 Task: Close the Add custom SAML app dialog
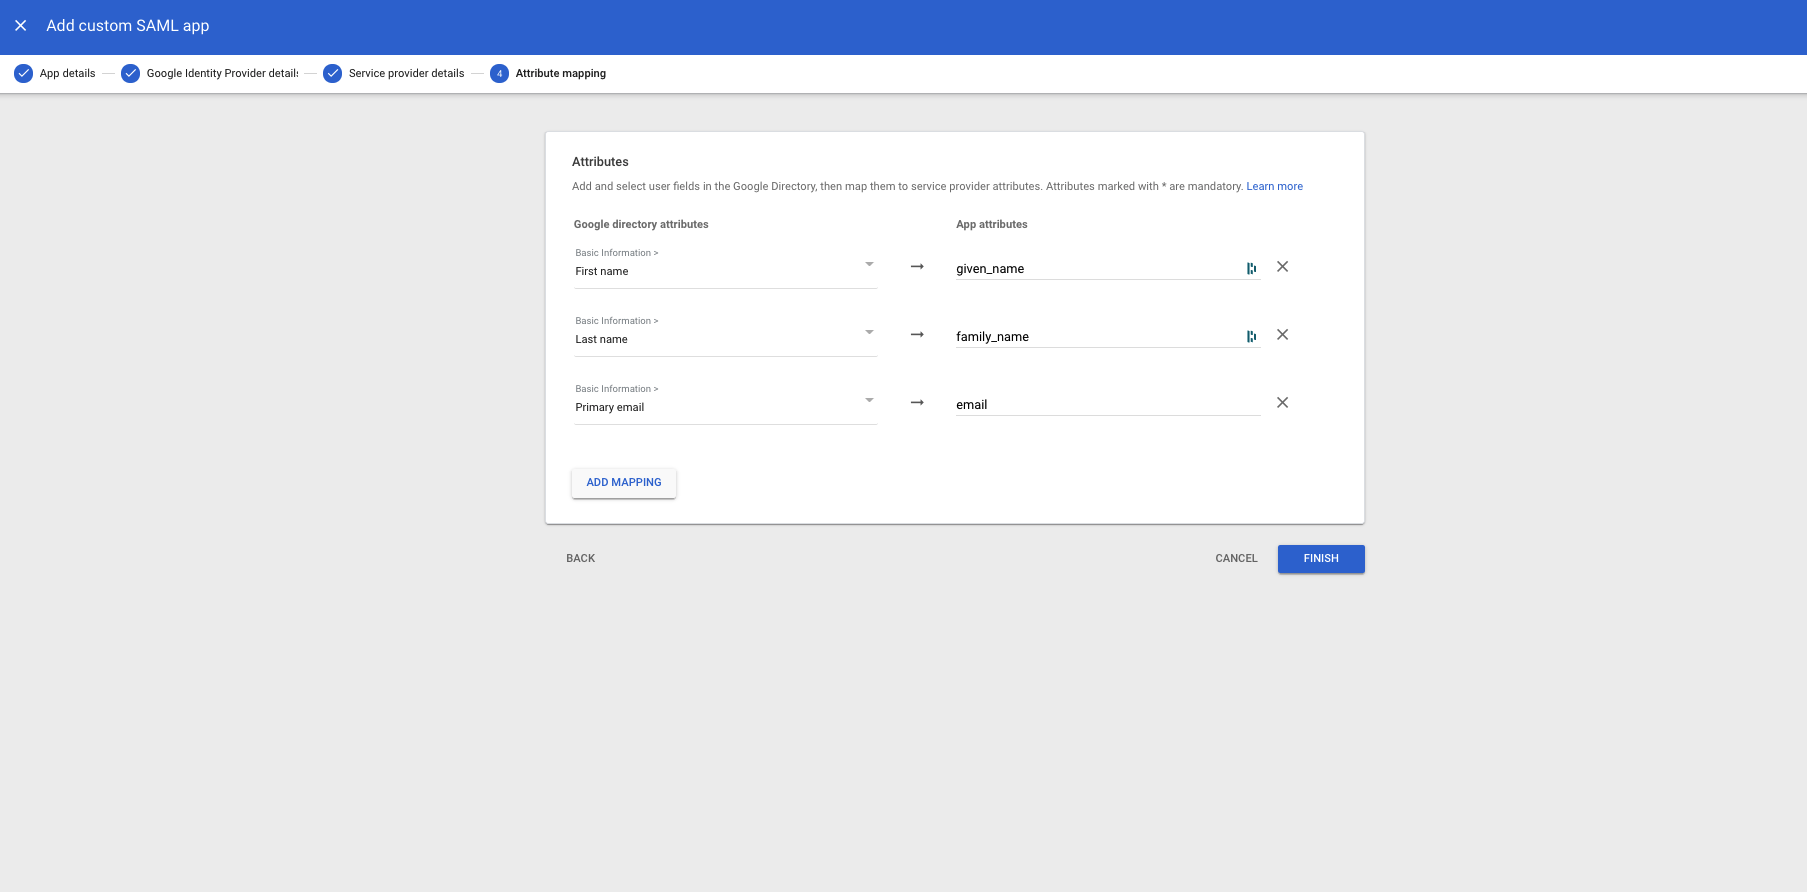[20, 26]
